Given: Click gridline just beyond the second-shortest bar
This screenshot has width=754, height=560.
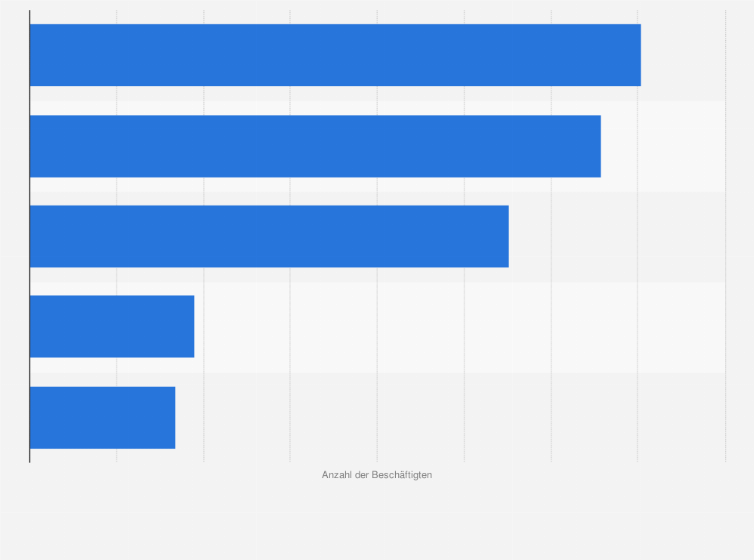Looking at the screenshot, I should click(203, 236).
